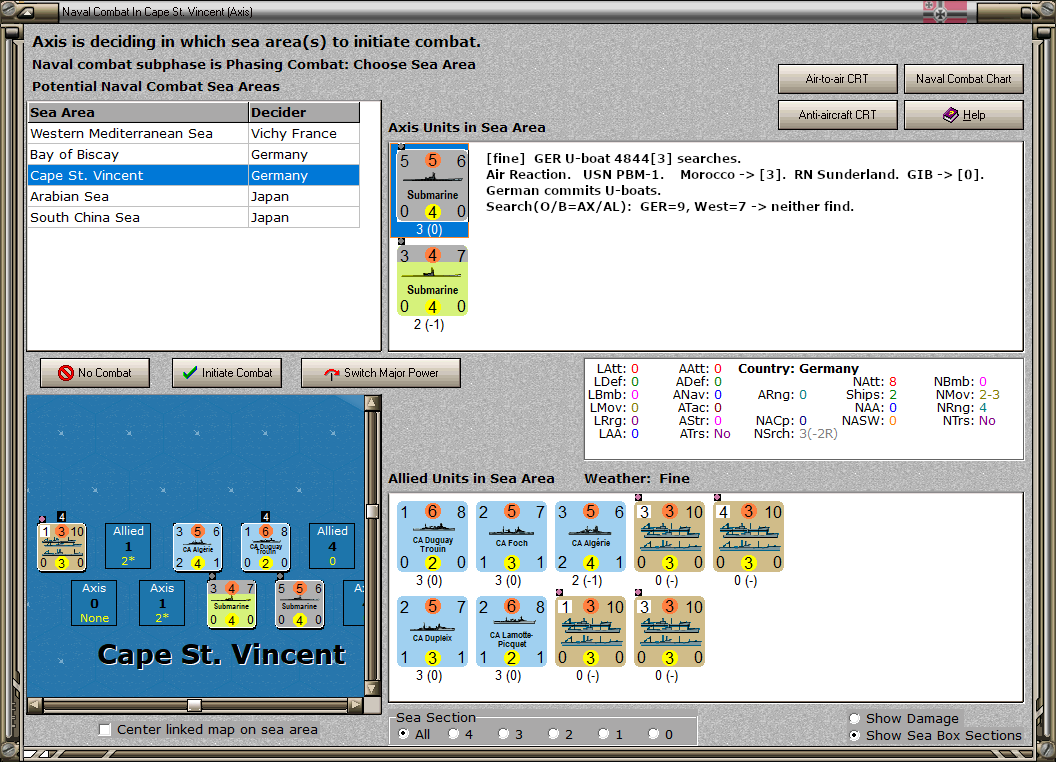Screen dimensions: 1056x762
Task: Click the map's vertical scrollbar thumb
Action: pyautogui.click(x=372, y=511)
